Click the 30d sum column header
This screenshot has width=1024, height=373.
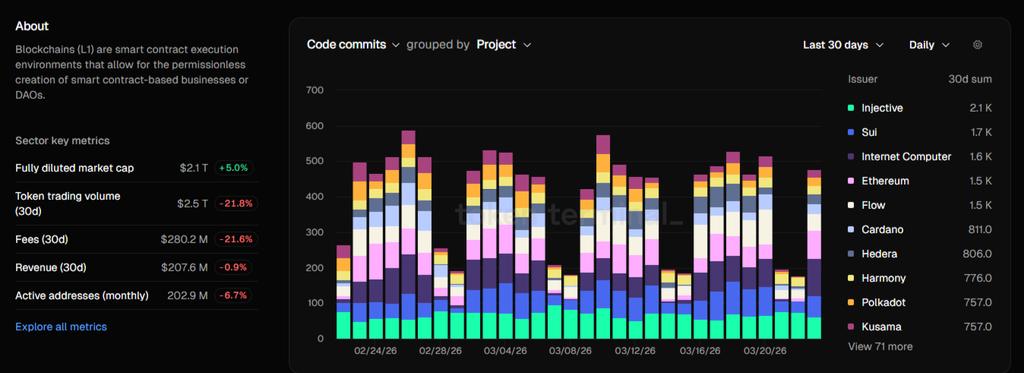point(970,79)
